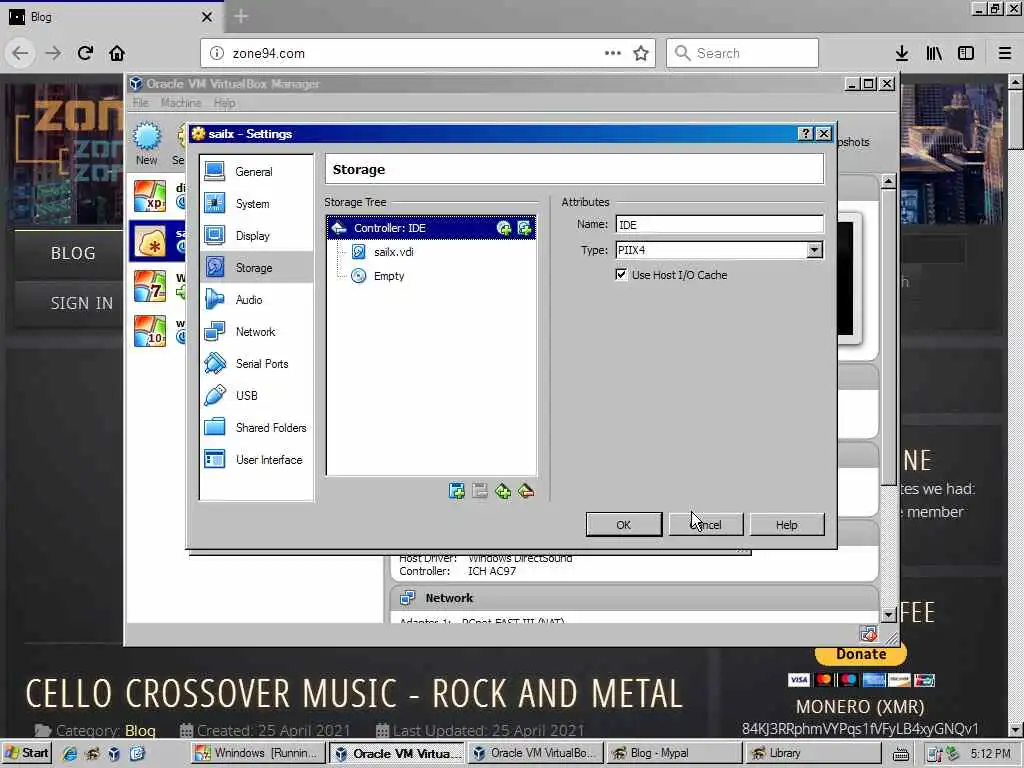Select the sailx virtual machine icon

point(150,241)
